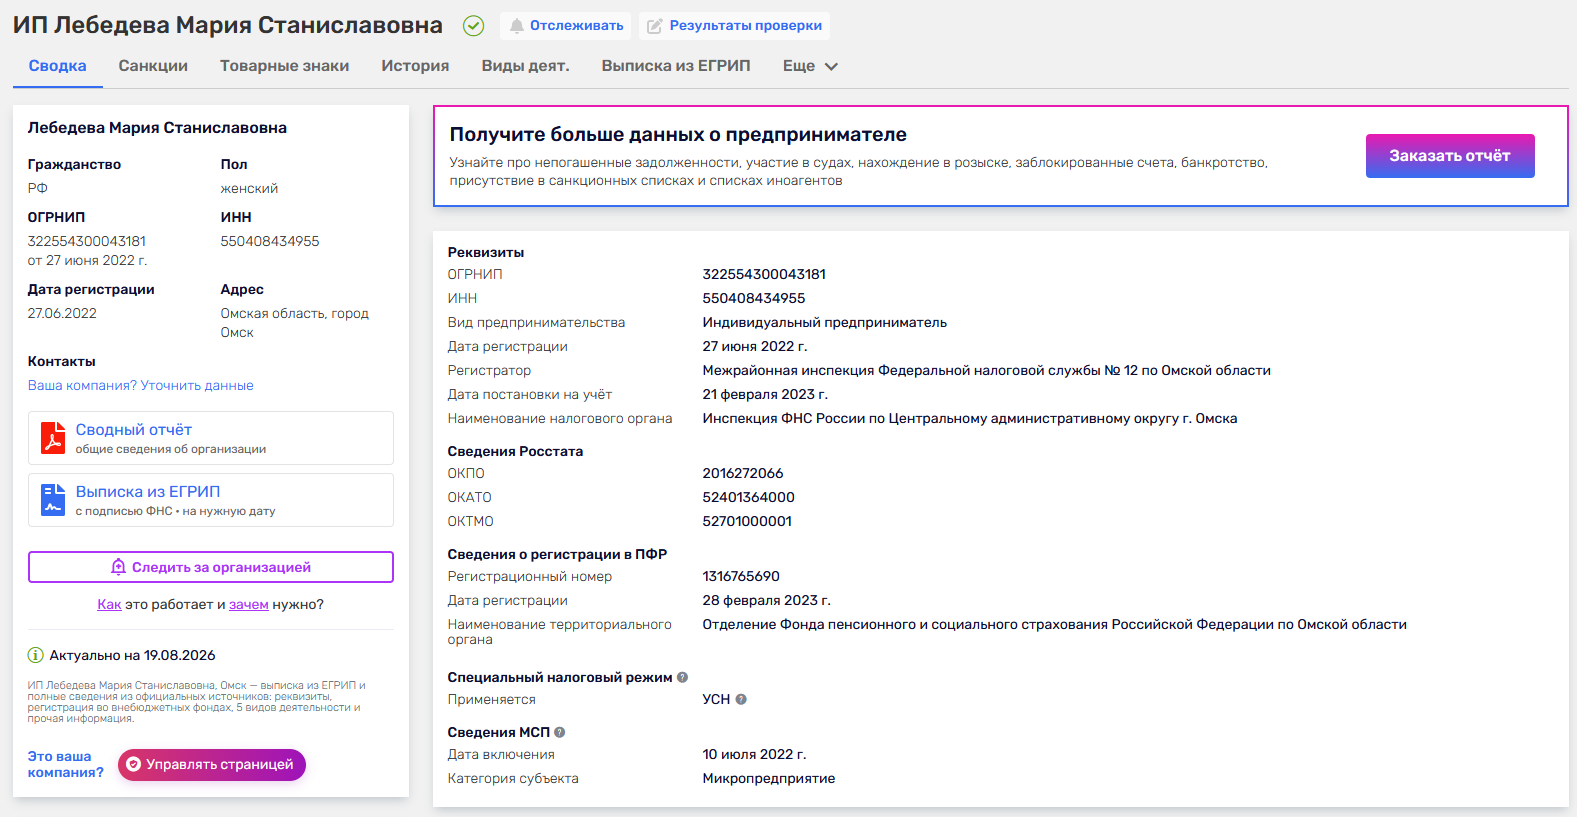Open the Сводный отчёт link
Image resolution: width=1577 pixels, height=817 pixels.
(134, 430)
